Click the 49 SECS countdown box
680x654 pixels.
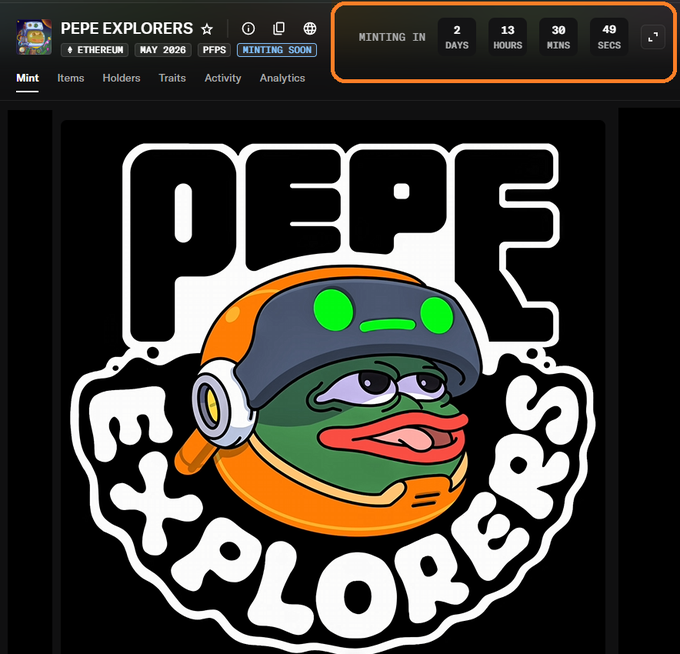(x=609, y=37)
